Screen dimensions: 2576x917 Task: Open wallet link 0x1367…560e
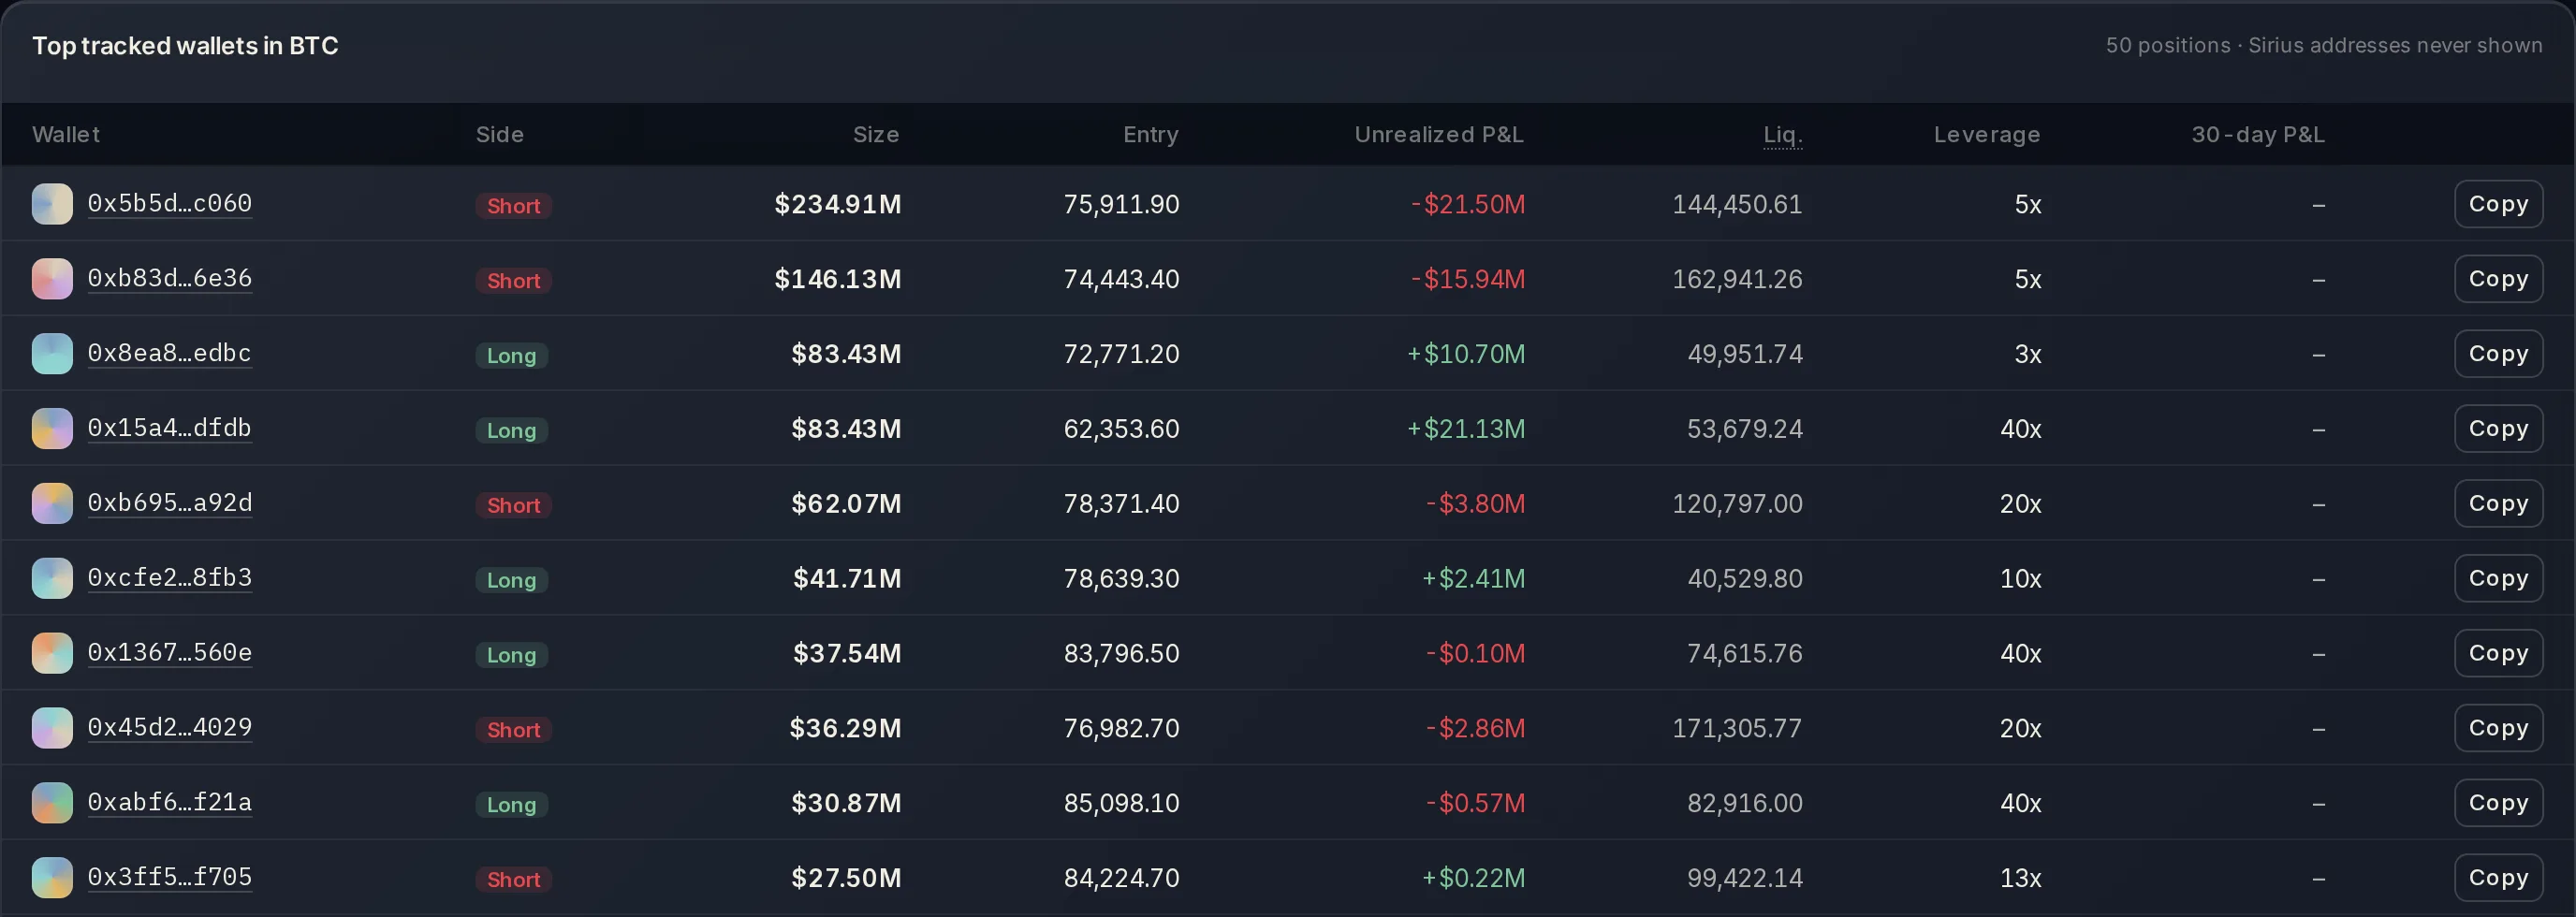(x=170, y=653)
